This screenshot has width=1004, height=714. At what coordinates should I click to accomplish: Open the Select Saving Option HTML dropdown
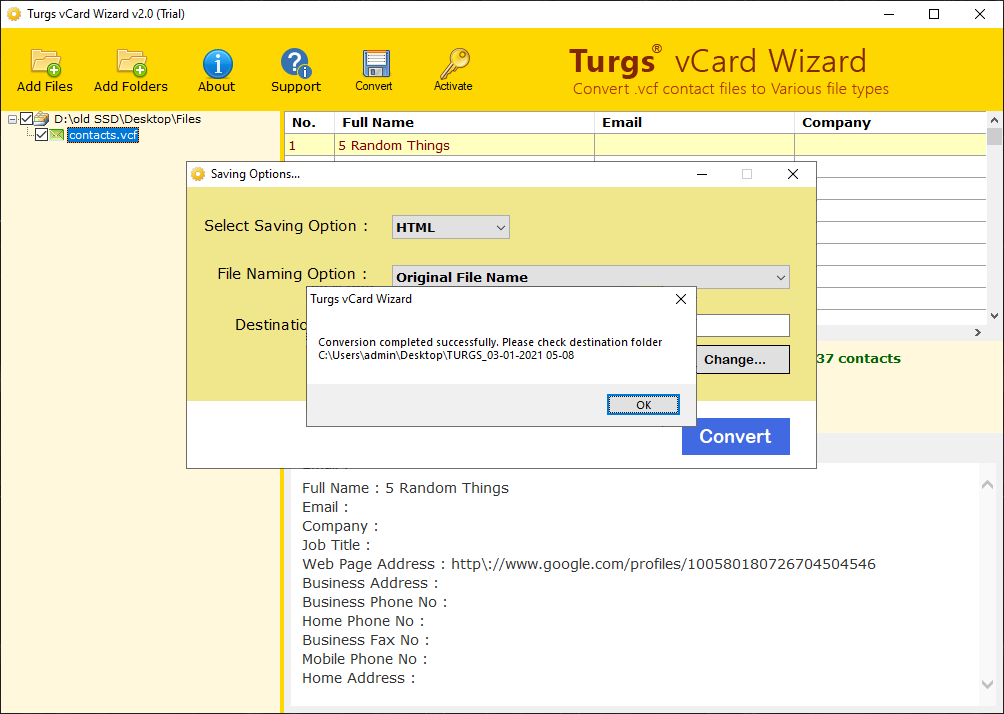click(x=451, y=227)
